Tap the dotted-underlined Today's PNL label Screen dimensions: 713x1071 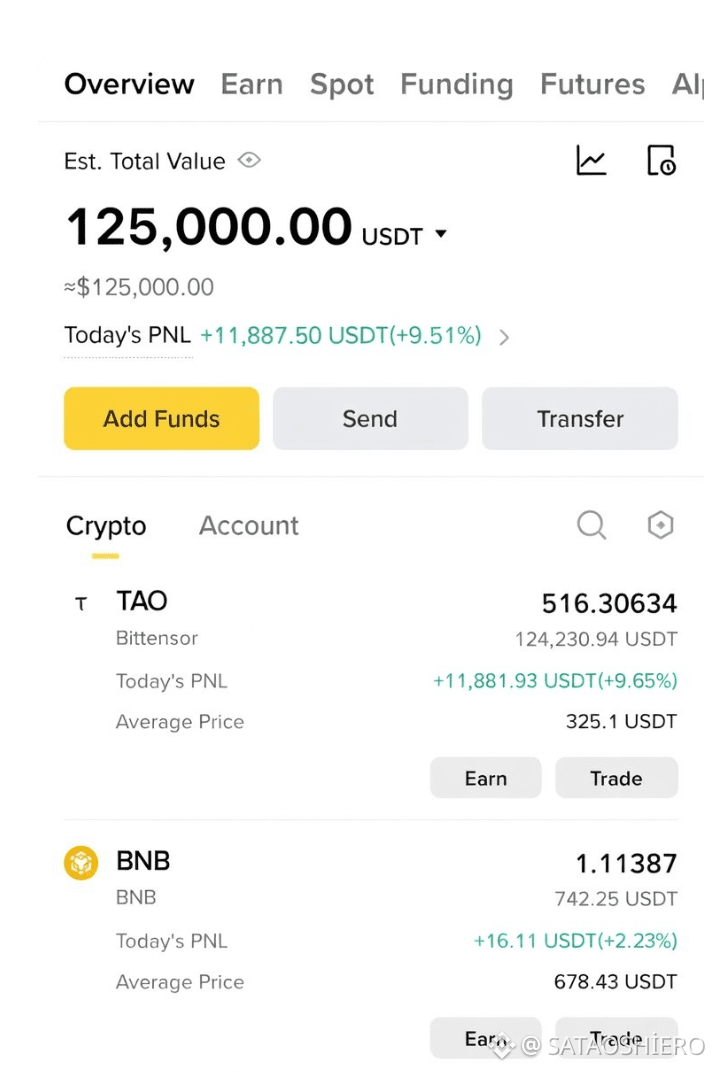[128, 335]
